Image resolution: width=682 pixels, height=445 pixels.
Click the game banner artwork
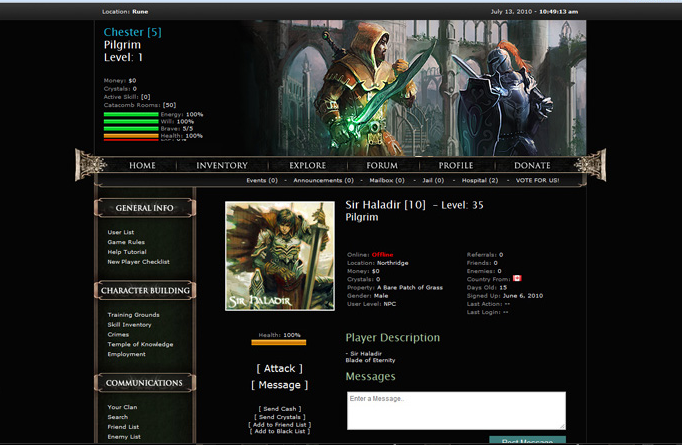[413, 88]
